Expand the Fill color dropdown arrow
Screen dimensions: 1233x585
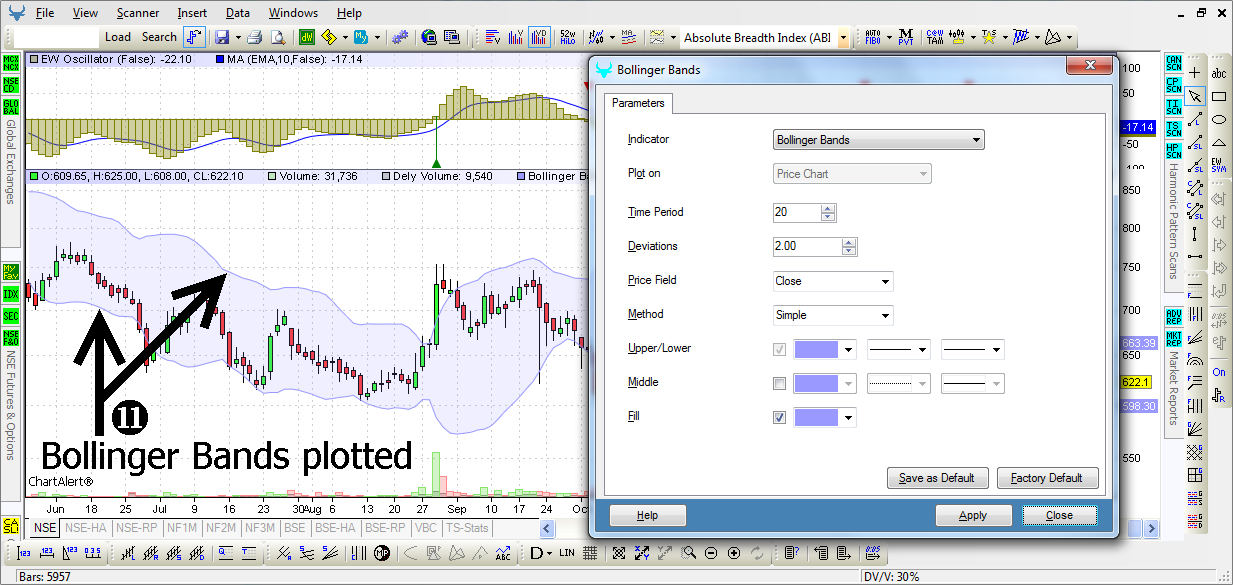(x=849, y=418)
